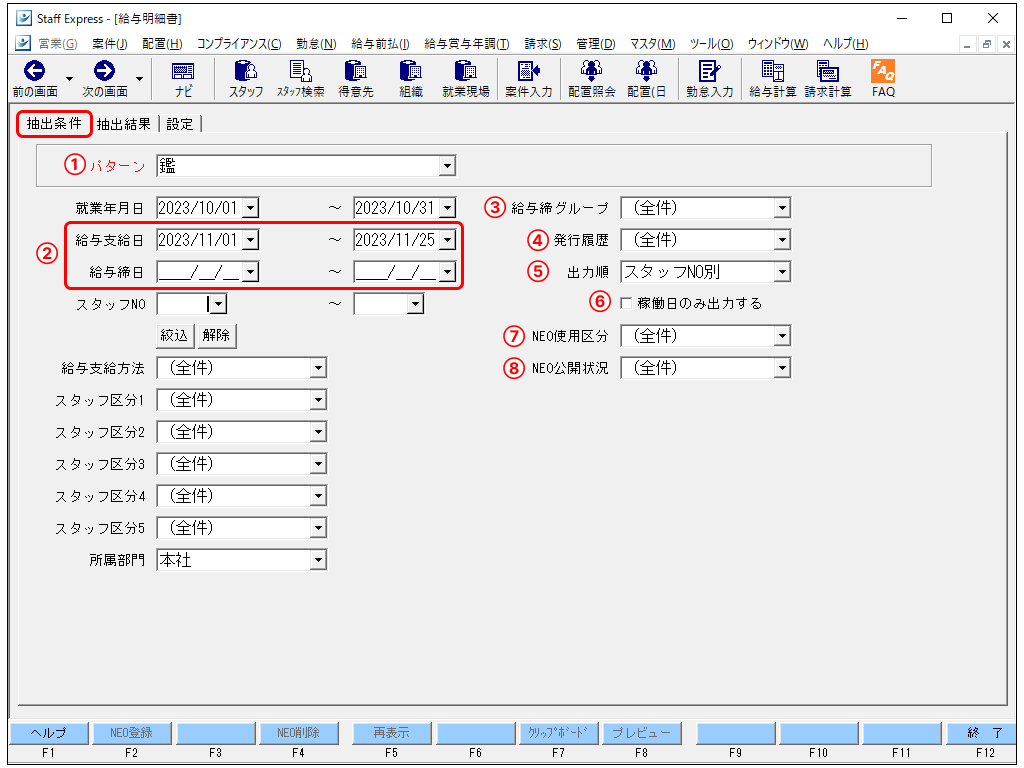Screen dimensions: 1024x768
Task: Open 勤怠入力 from the toolbar
Action: tap(709, 78)
